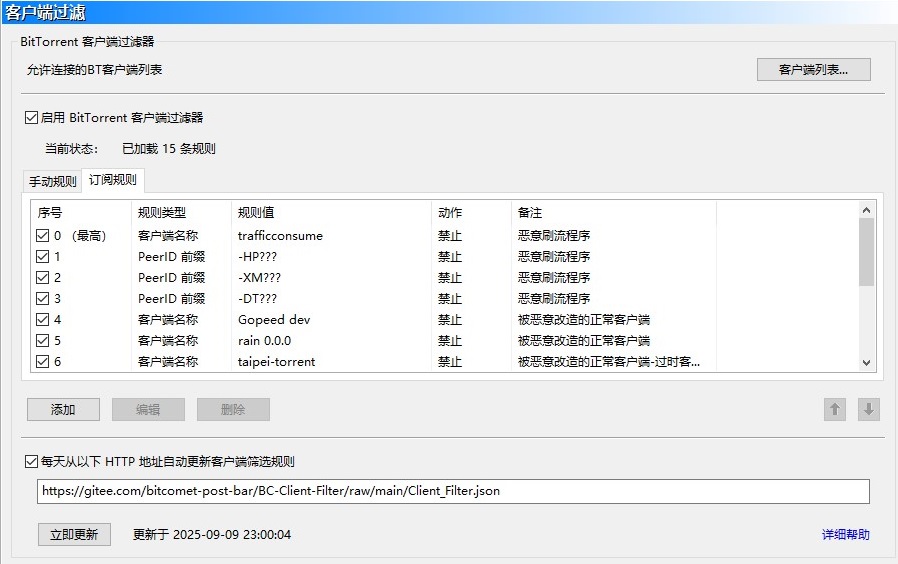Click 立即更新 to update rules now

coord(74,535)
